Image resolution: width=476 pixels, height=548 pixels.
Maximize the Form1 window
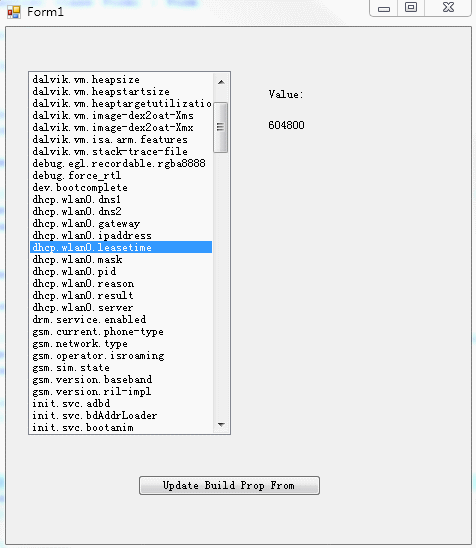coord(411,8)
